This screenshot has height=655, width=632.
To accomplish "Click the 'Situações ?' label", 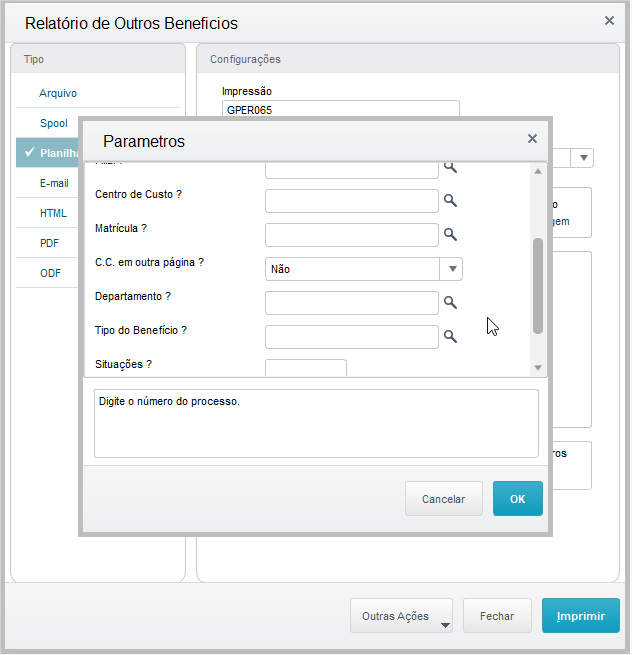I will [x=123, y=364].
